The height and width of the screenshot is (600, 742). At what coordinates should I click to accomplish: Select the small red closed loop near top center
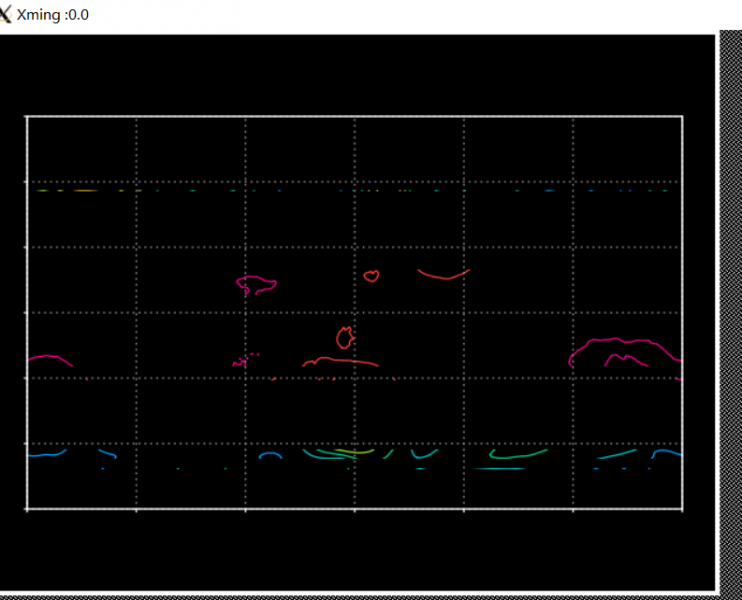click(x=371, y=275)
